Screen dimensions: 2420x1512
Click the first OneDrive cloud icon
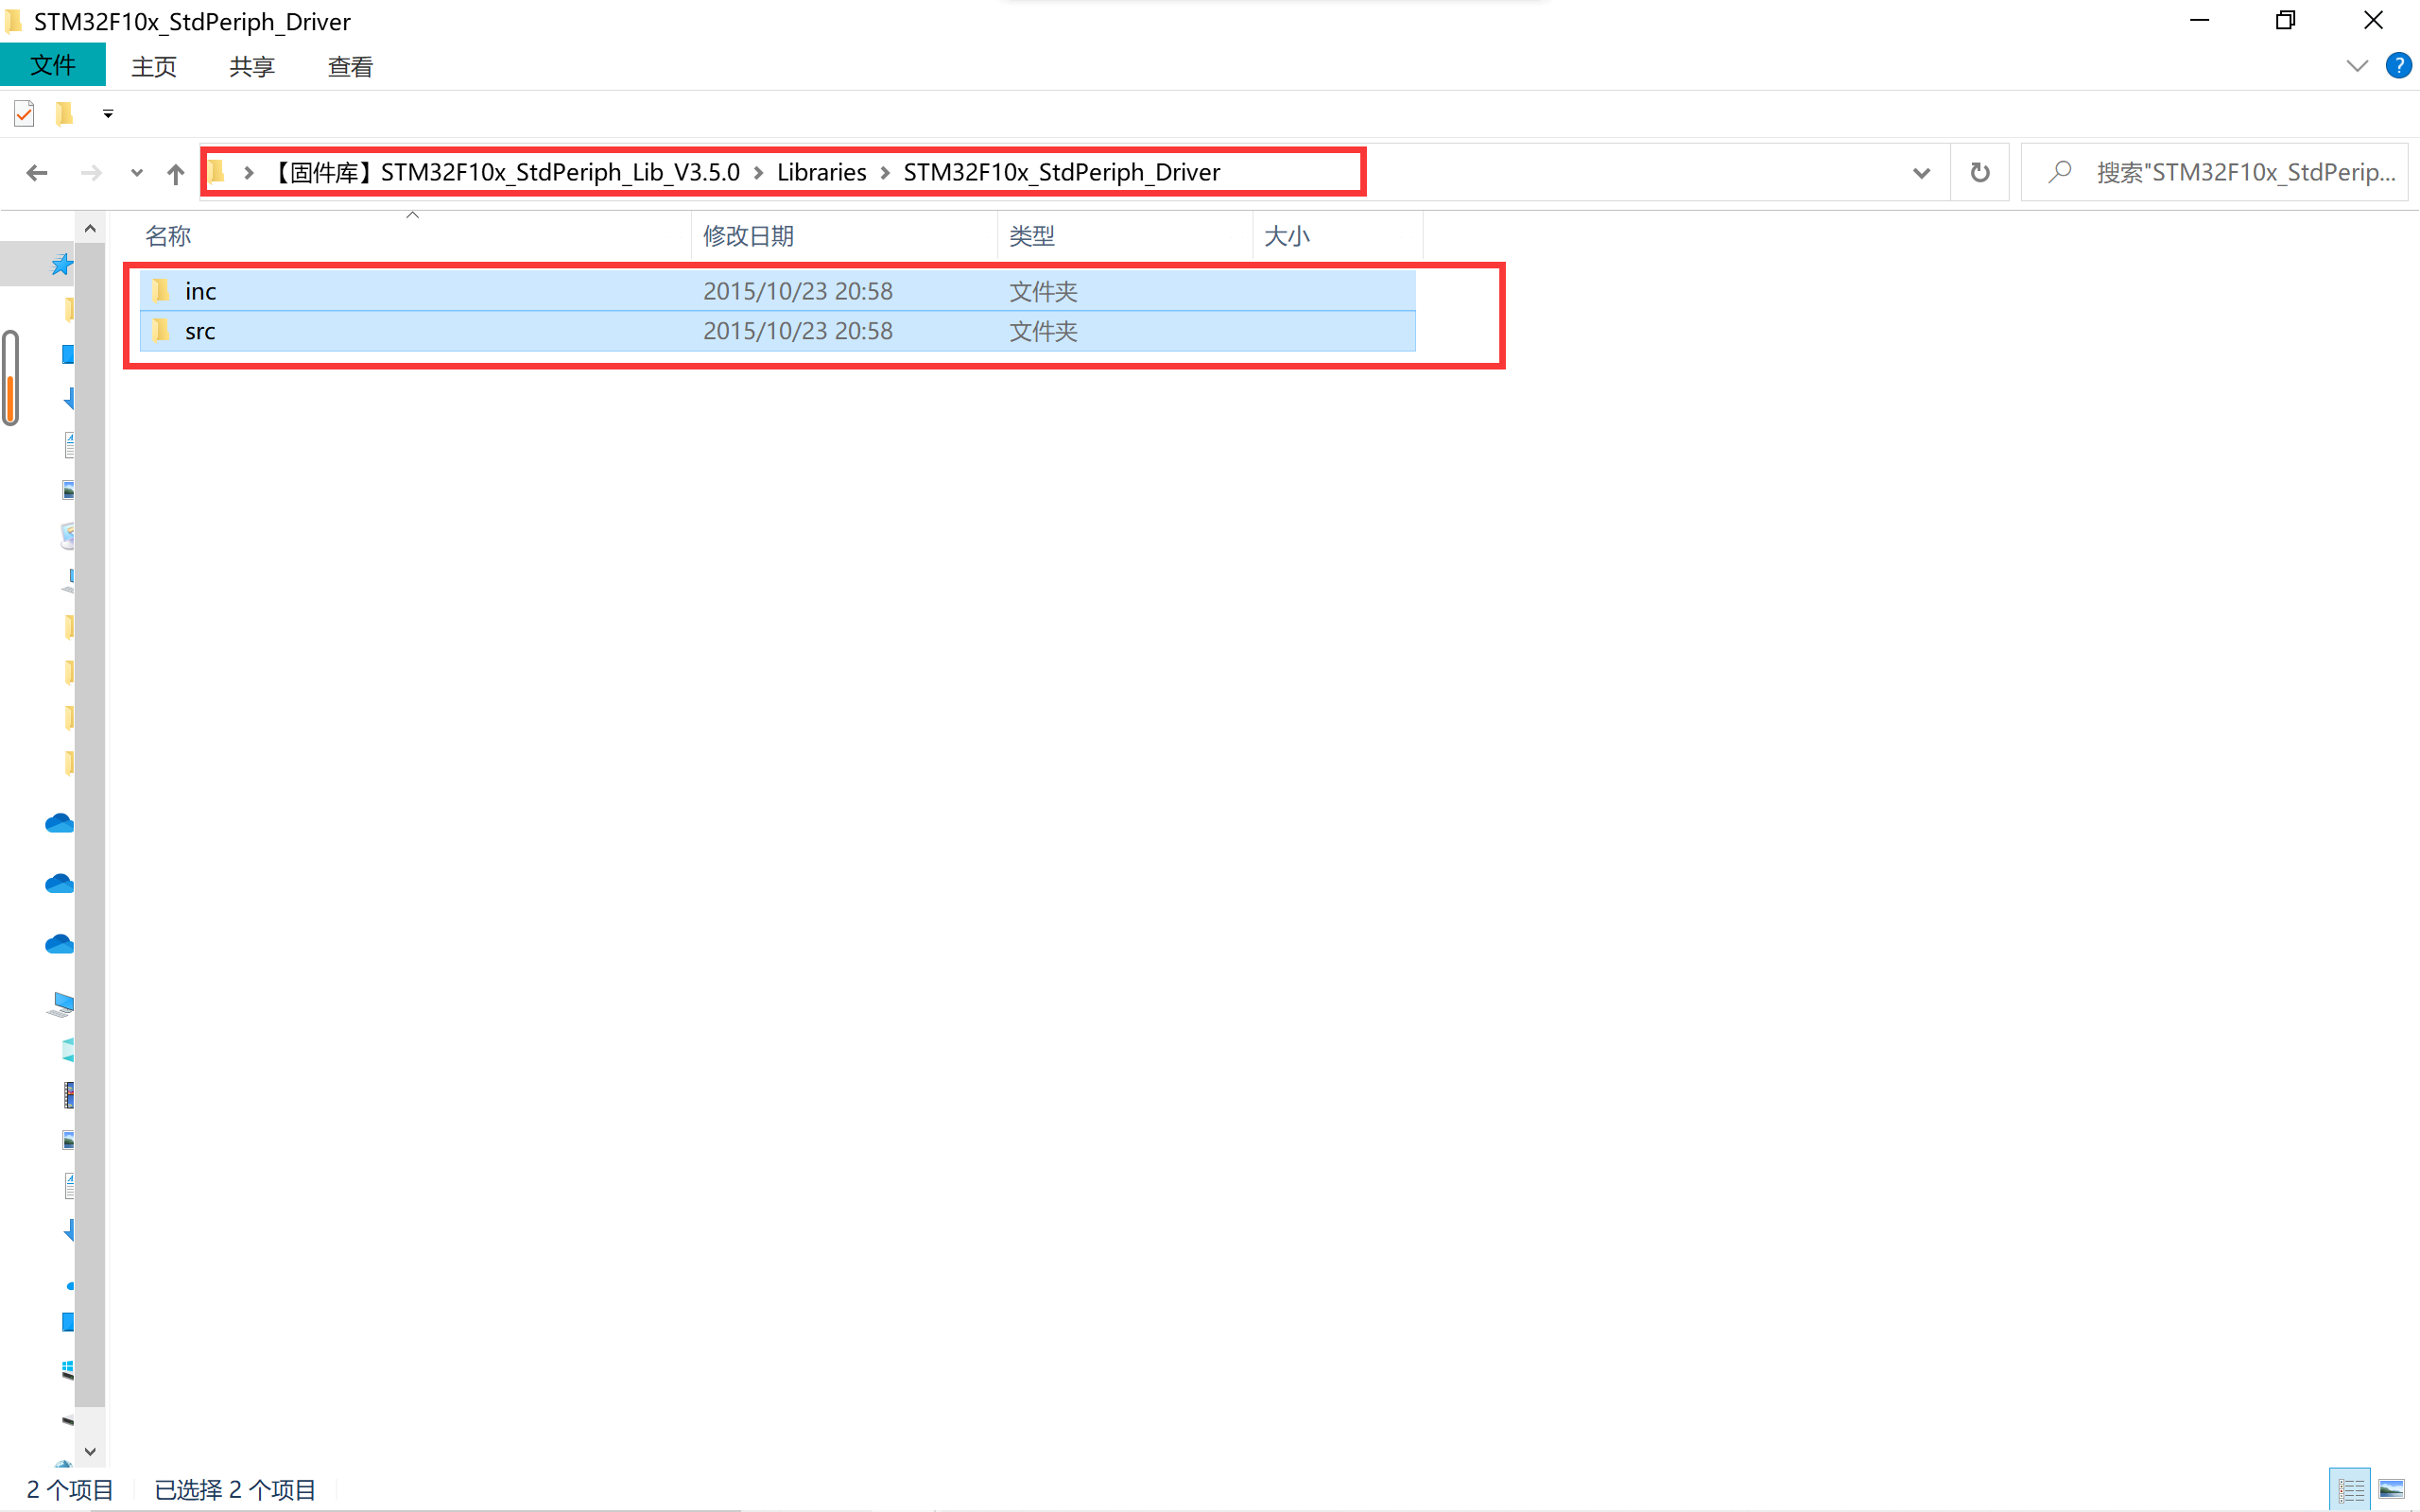[59, 823]
